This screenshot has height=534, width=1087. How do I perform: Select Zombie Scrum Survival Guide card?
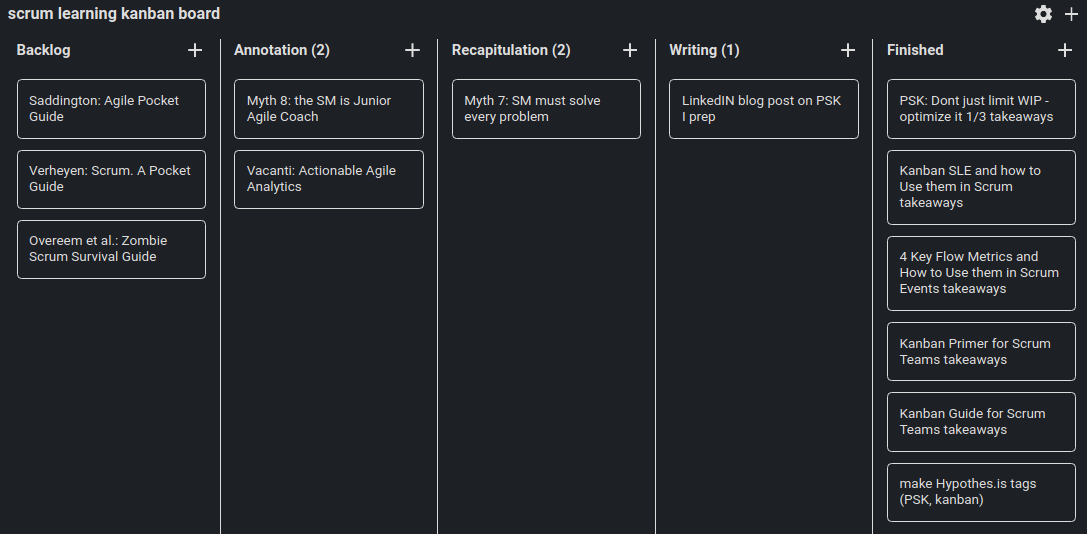(x=111, y=249)
